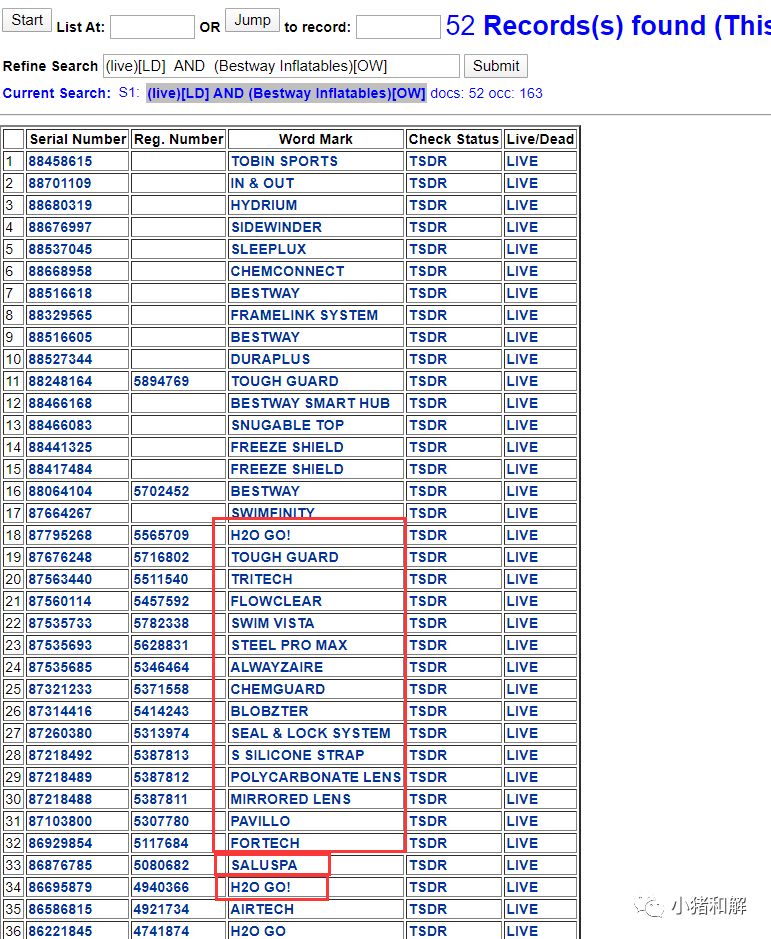This screenshot has width=771, height=939.
Task: Open registration number 5565709
Action: coord(161,535)
